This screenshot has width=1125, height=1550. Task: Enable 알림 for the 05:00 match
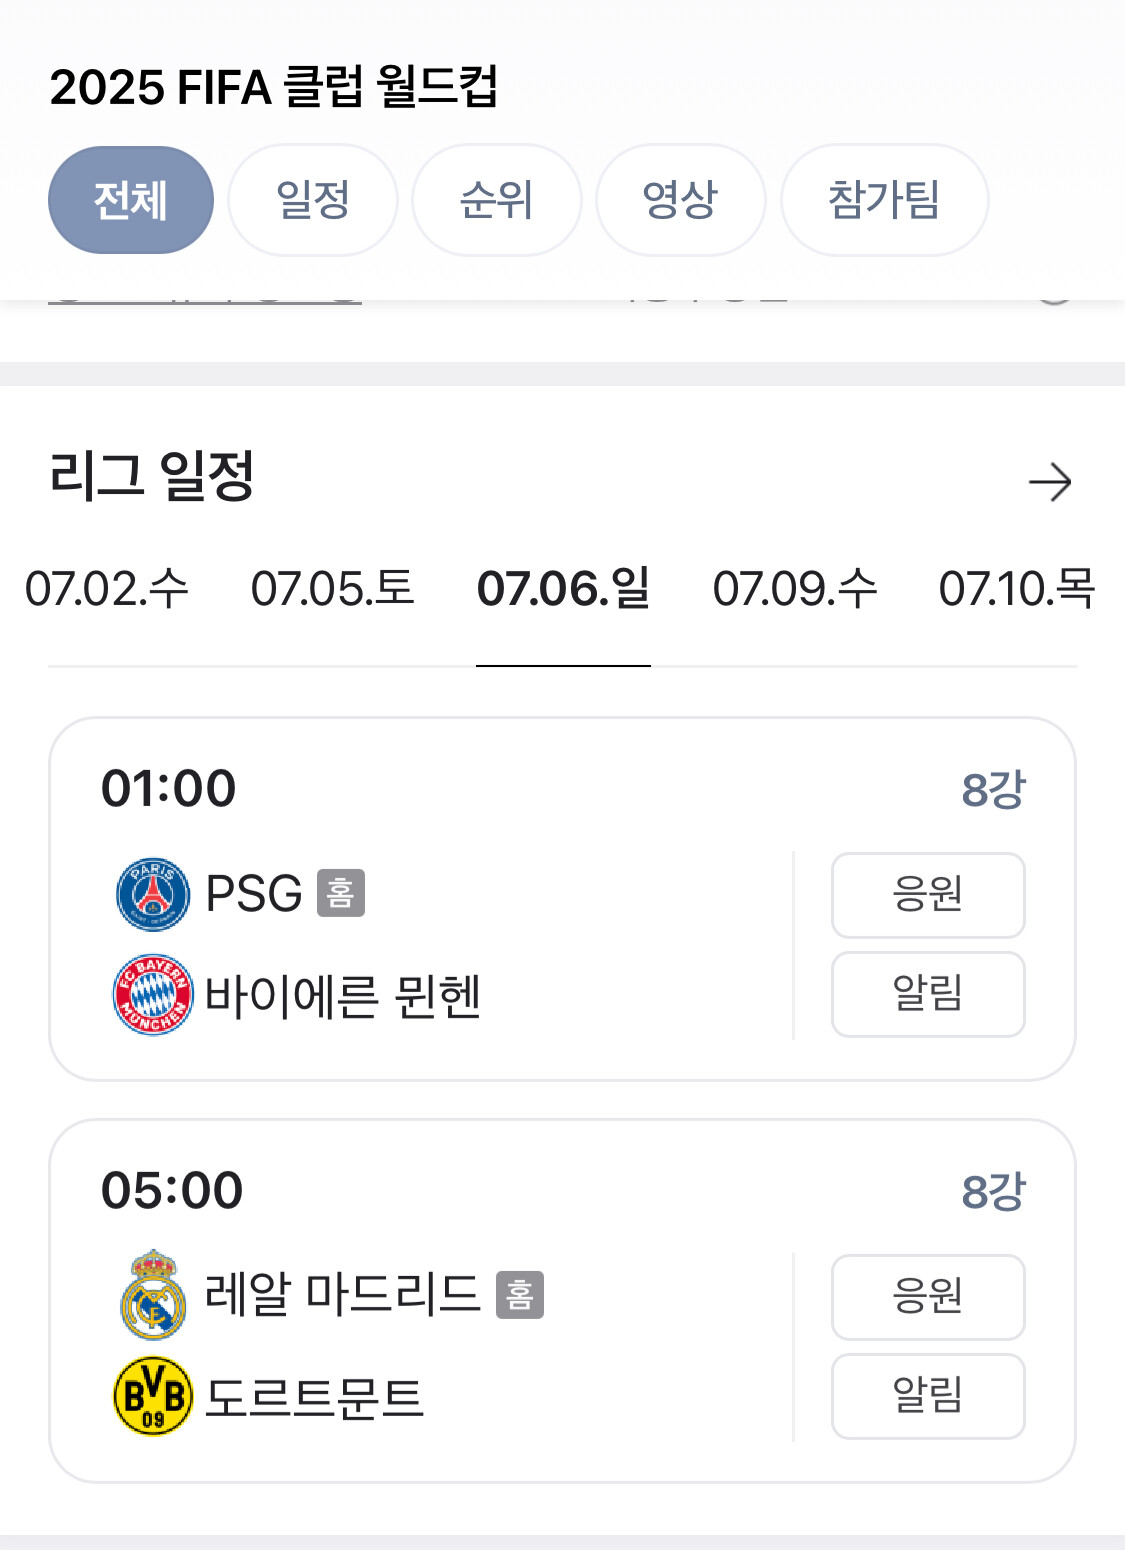point(928,1396)
